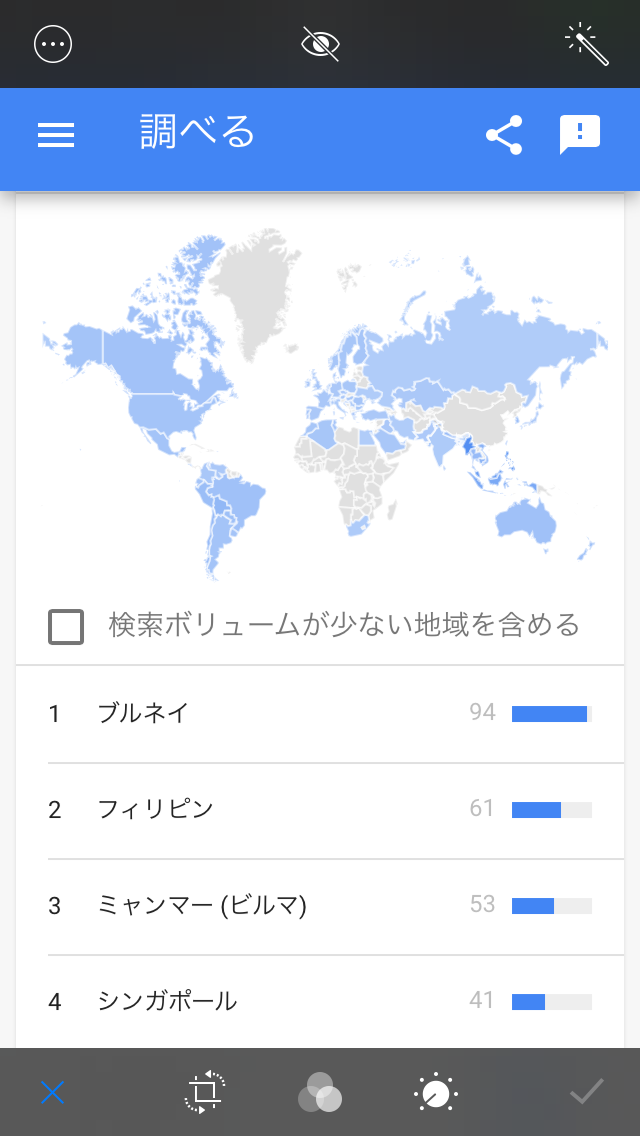This screenshot has width=640, height=1136.
Task: Choose シンガポール in ranking list
Action: (167, 1001)
